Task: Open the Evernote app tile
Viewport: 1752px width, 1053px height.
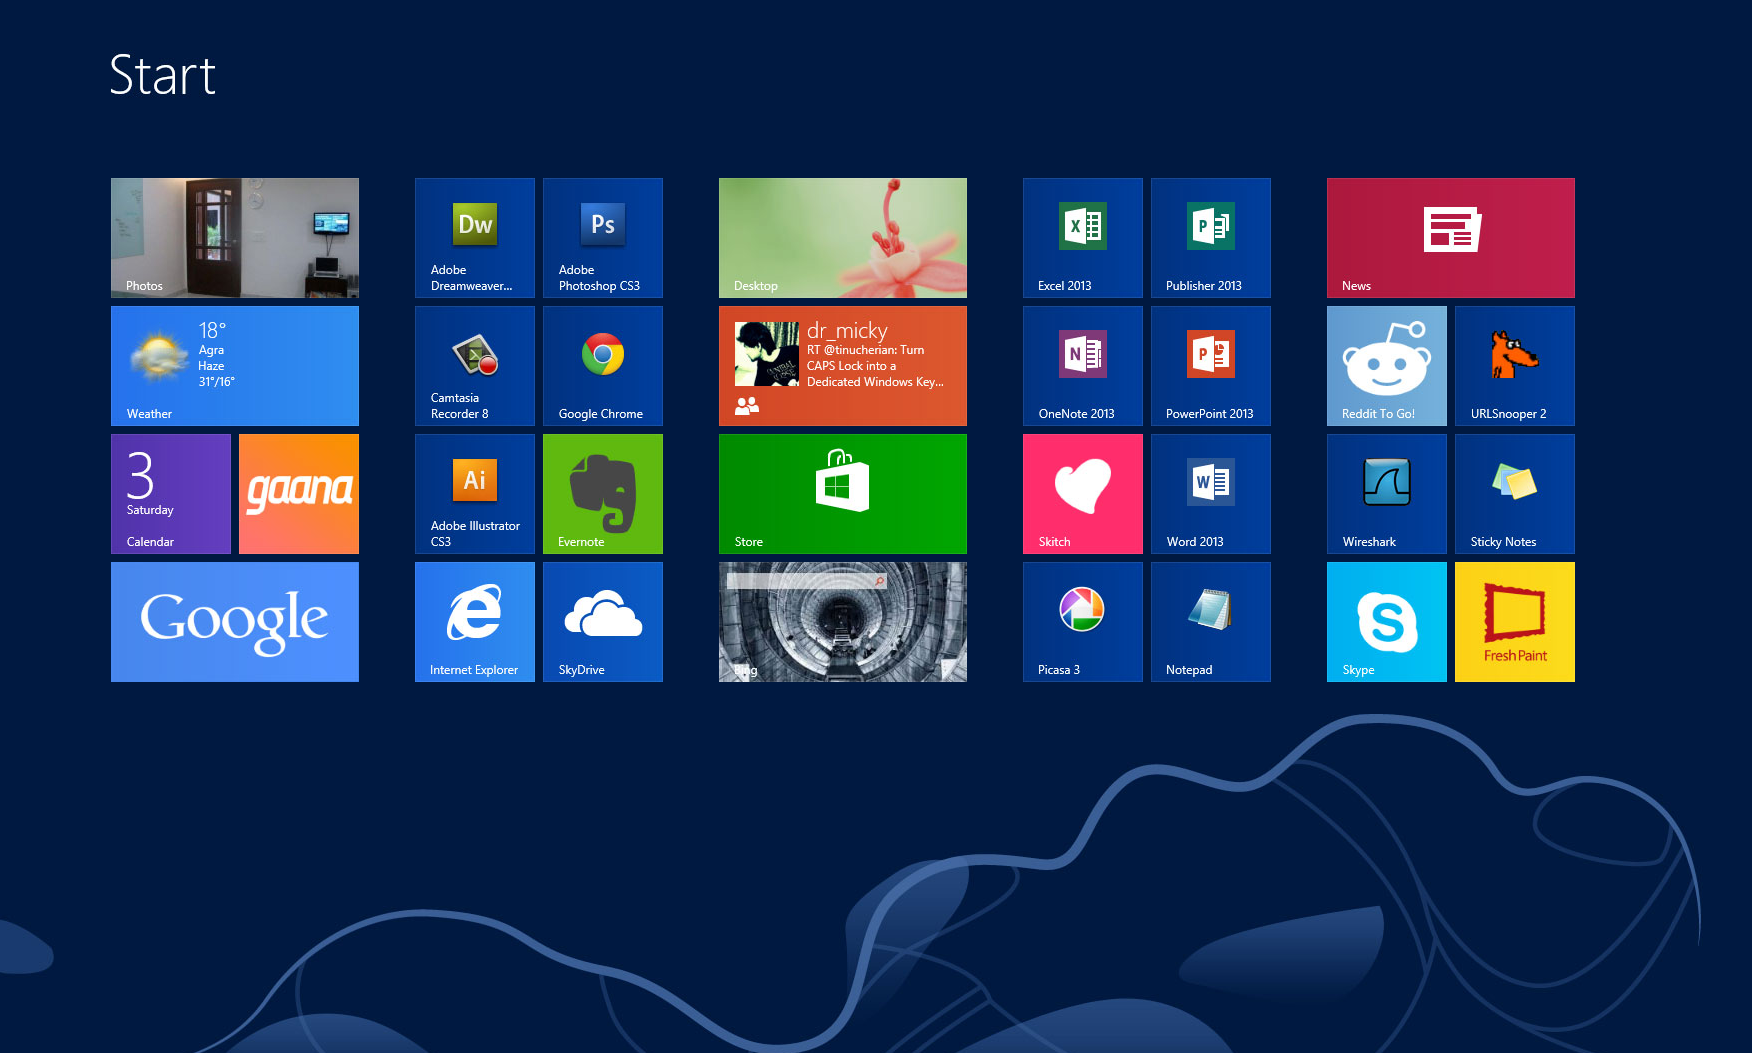Action: pyautogui.click(x=603, y=494)
